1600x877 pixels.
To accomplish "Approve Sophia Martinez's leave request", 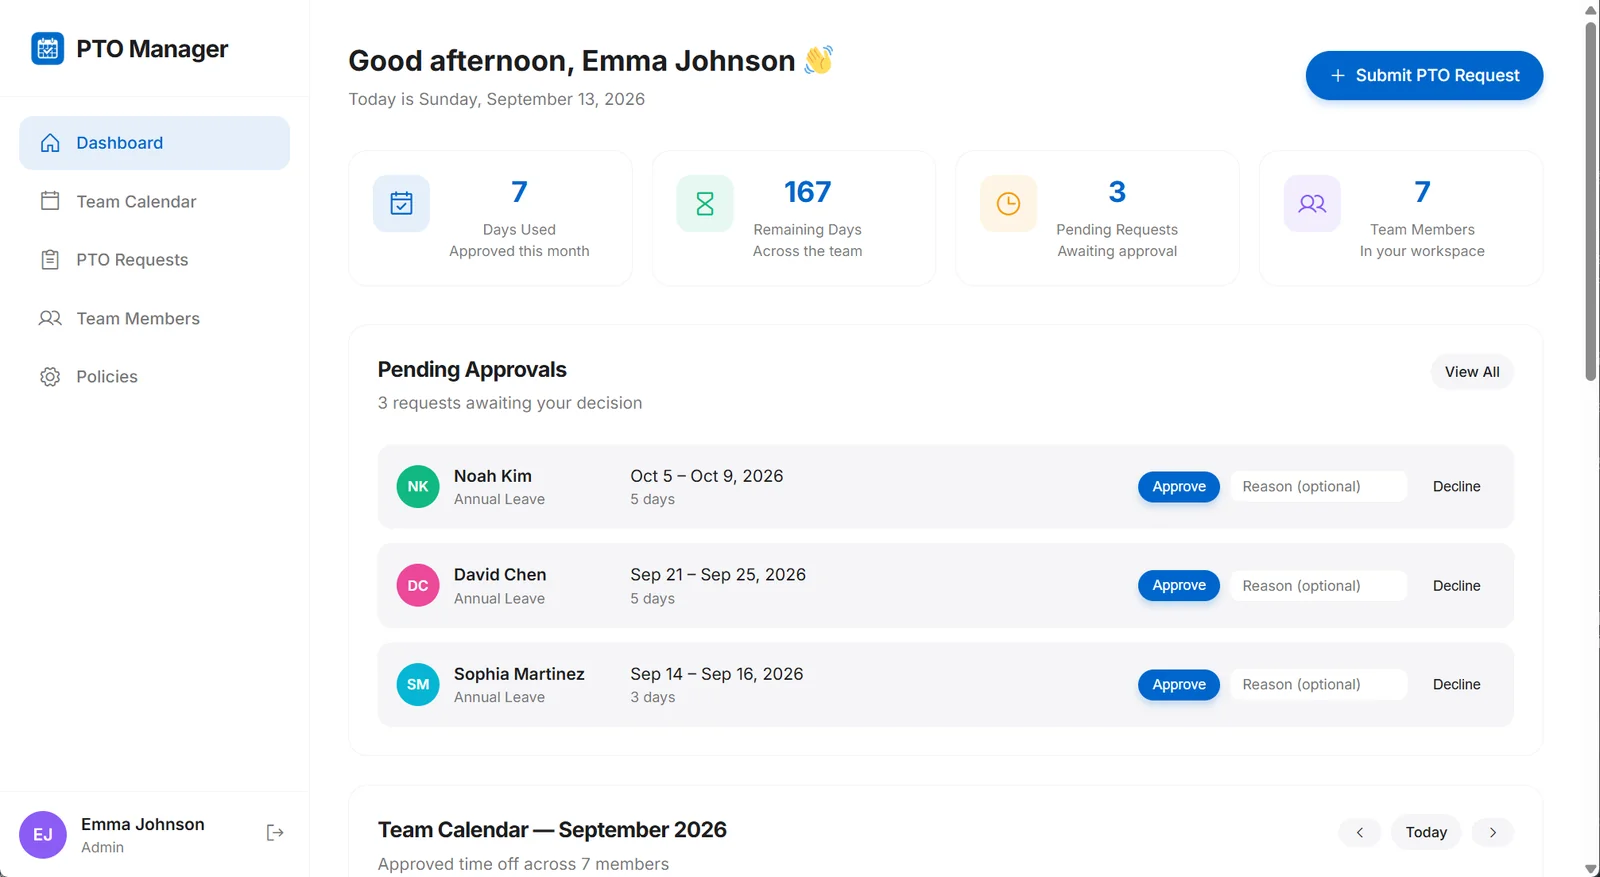I will coord(1179,685).
